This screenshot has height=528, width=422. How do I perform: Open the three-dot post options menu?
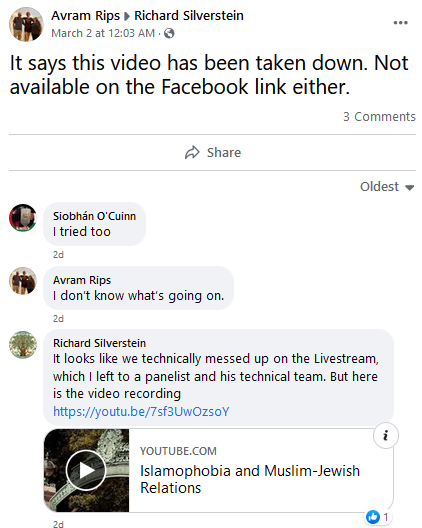(x=400, y=23)
